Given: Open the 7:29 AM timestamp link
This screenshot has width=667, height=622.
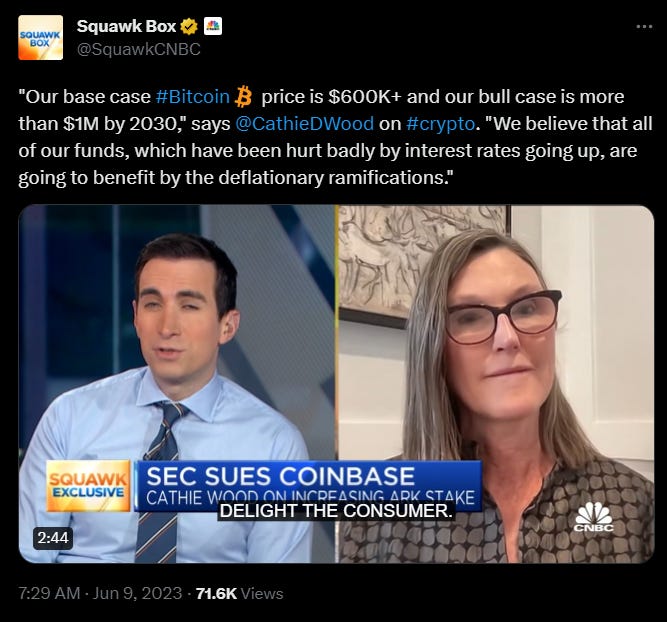Looking at the screenshot, I should click(49, 593).
